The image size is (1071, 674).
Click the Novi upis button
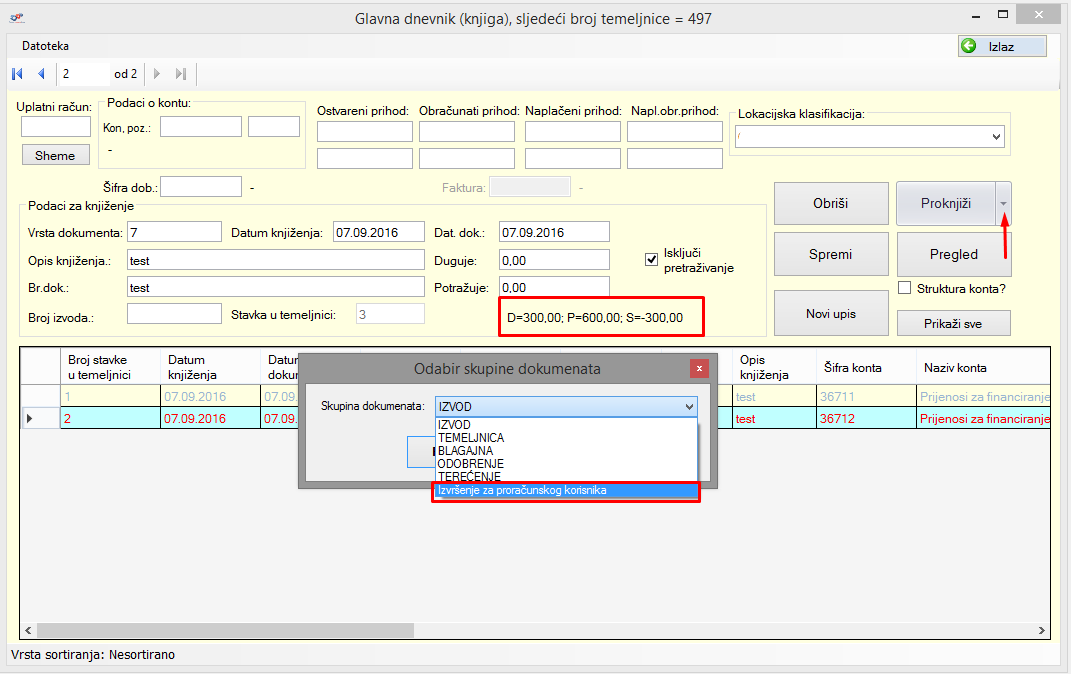tap(830, 314)
